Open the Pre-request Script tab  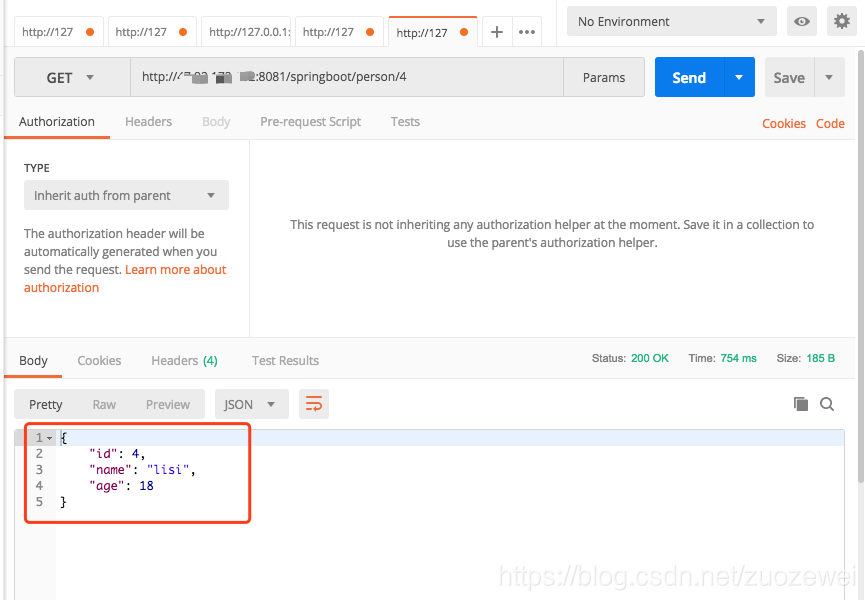click(x=311, y=121)
